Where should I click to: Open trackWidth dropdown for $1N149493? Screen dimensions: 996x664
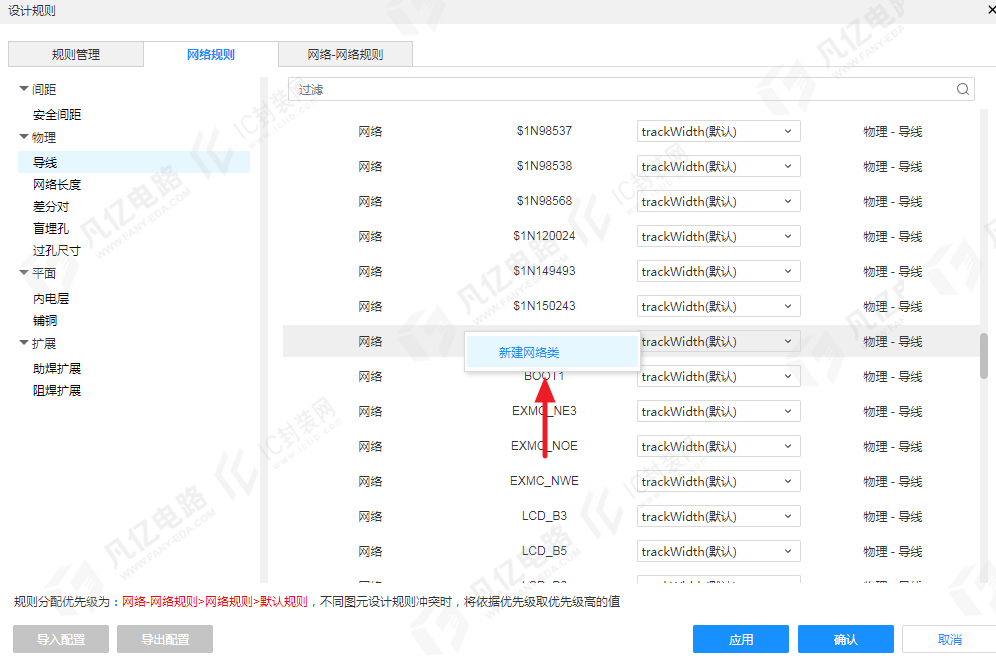pos(718,271)
